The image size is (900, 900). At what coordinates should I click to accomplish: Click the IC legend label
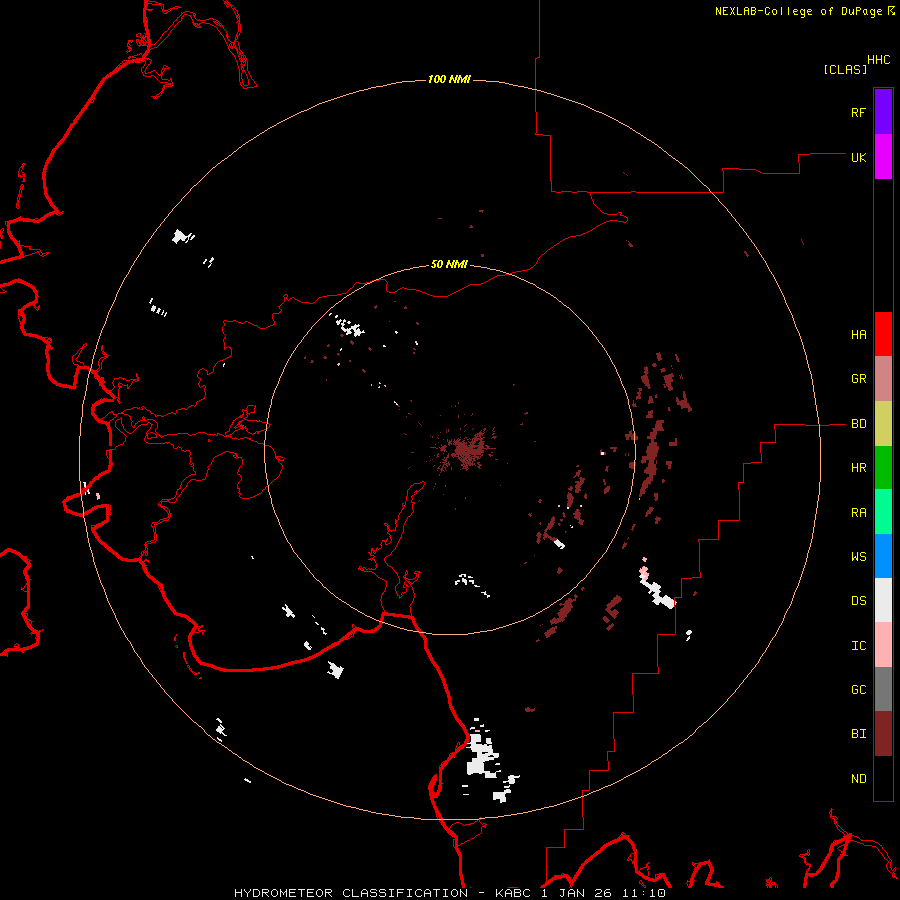tap(858, 646)
